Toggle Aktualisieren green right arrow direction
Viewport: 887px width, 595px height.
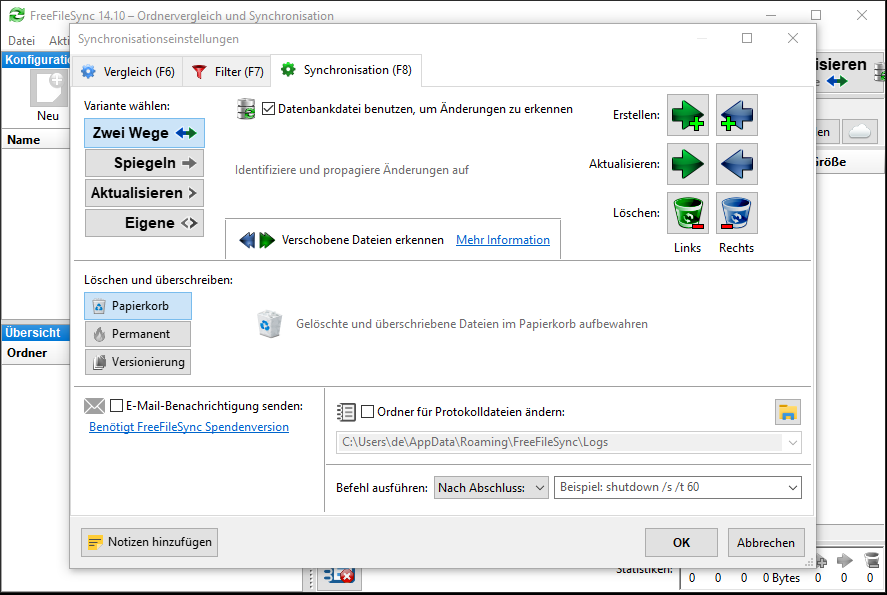click(x=687, y=164)
